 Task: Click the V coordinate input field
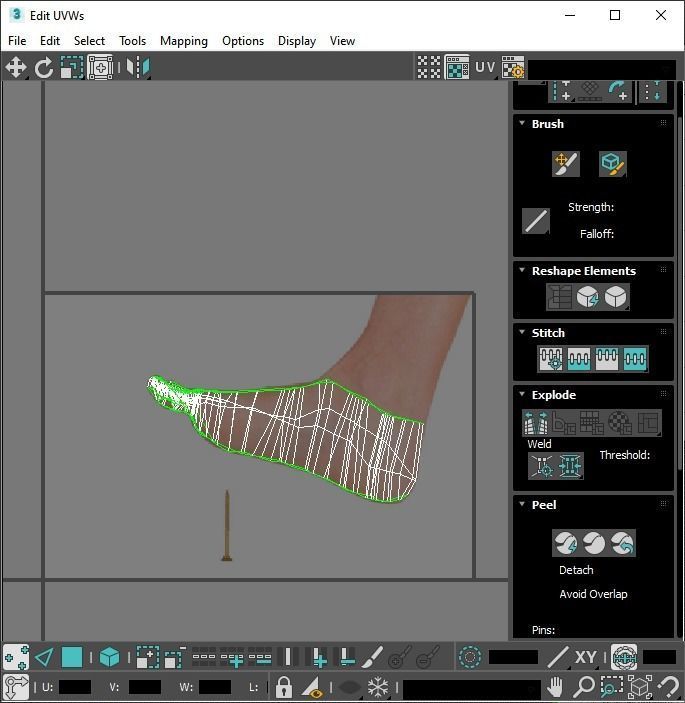[145, 687]
